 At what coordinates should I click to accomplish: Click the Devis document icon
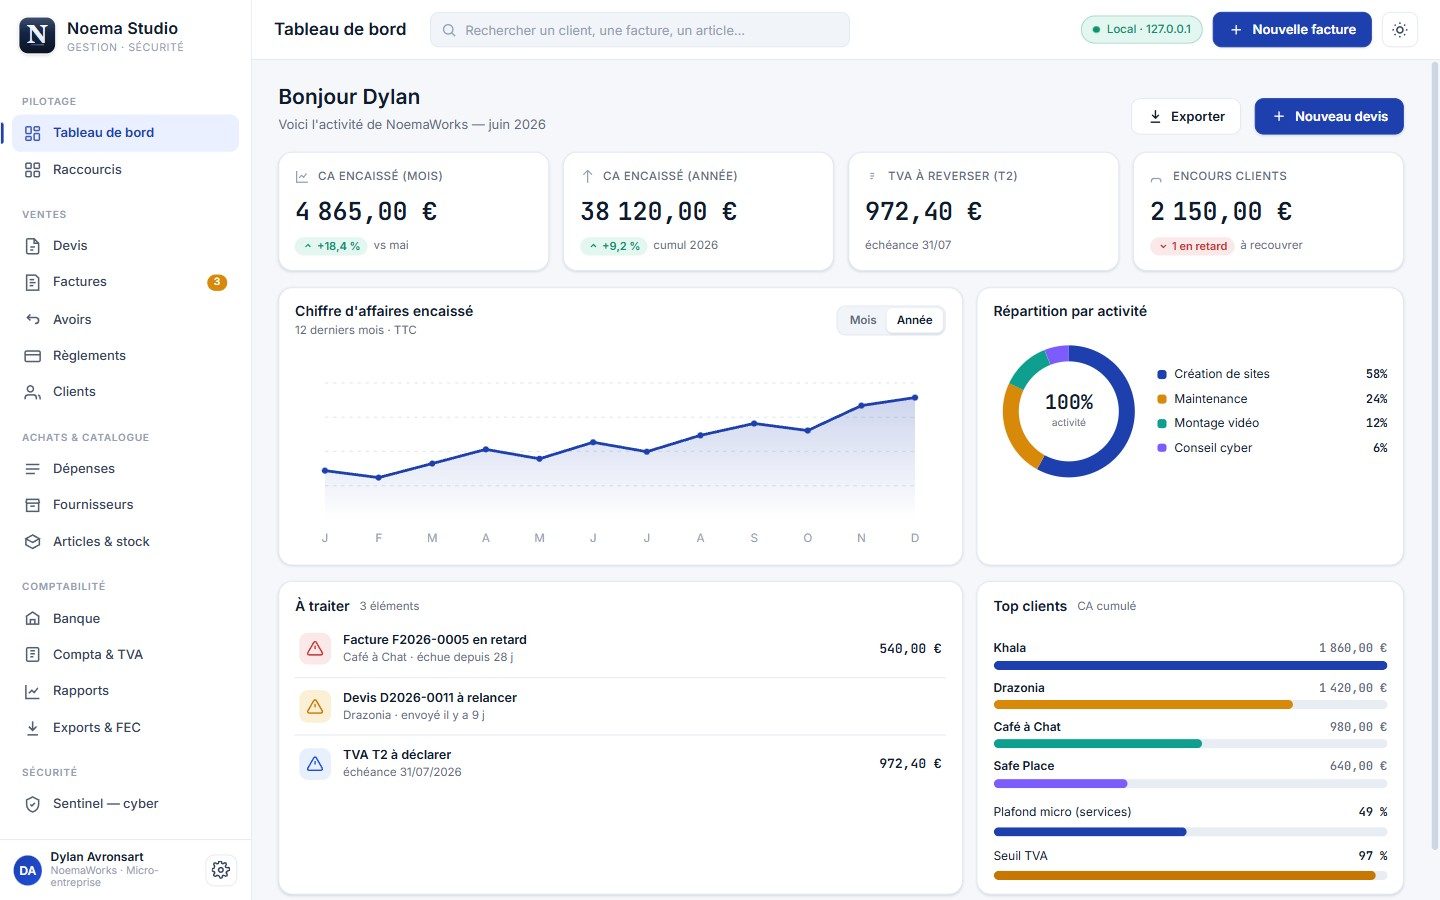[33, 246]
